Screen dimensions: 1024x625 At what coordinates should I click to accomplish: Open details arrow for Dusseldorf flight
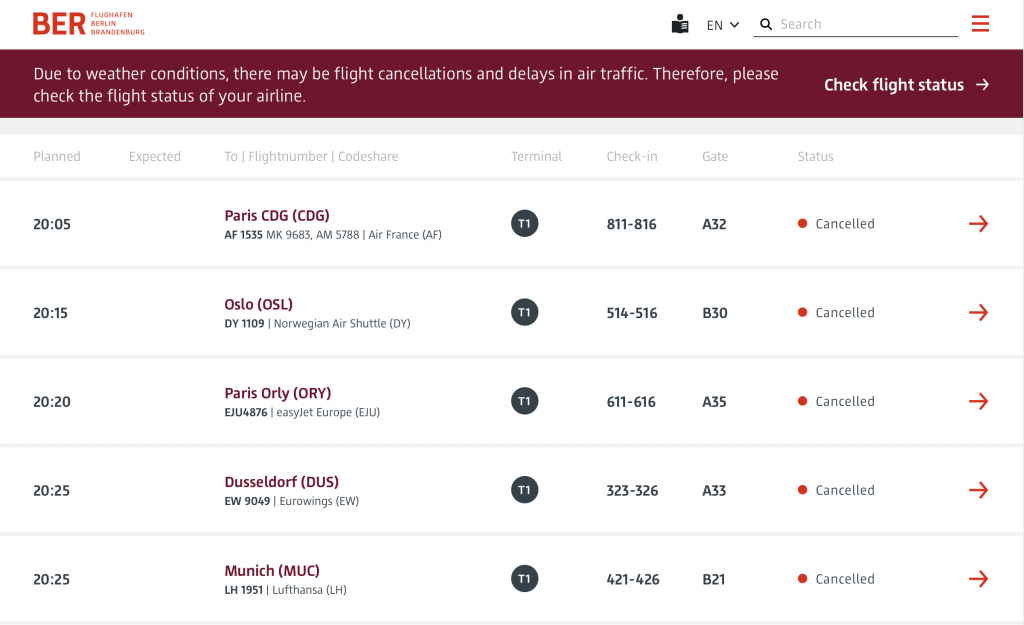(978, 490)
